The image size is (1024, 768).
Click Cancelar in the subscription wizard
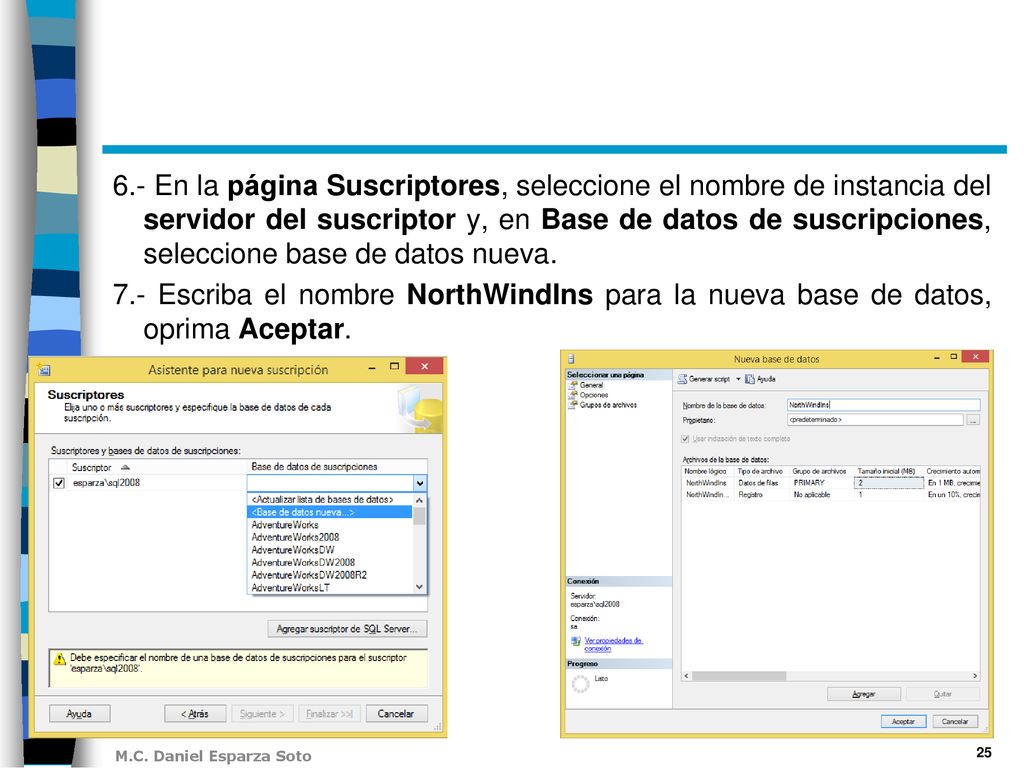[x=396, y=714]
